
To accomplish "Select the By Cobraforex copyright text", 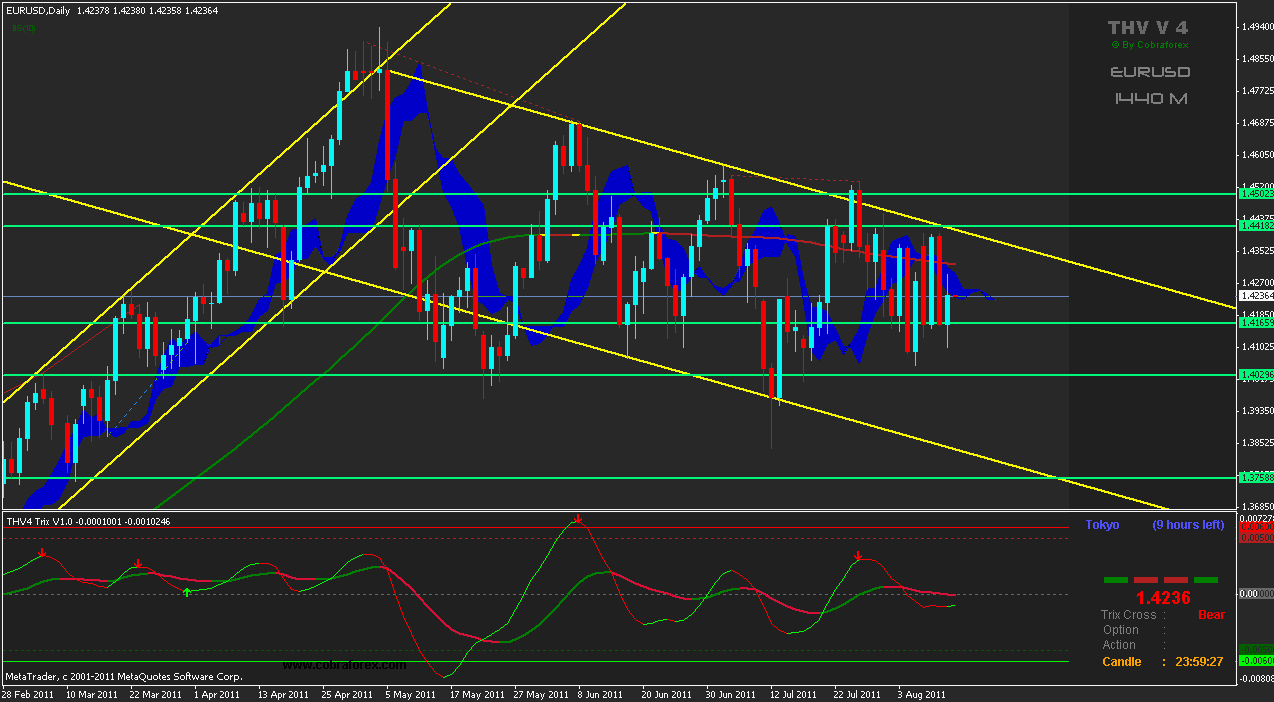I will pos(1150,45).
